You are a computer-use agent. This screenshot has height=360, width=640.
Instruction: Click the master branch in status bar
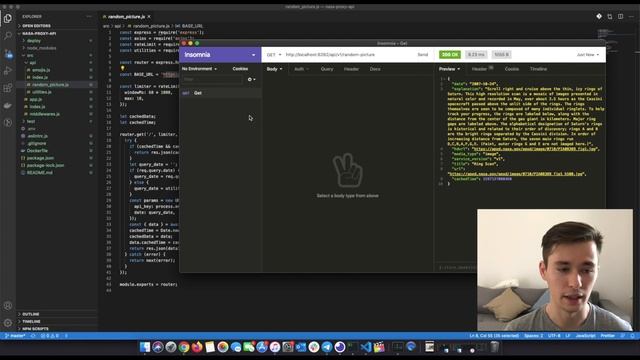pos(15,336)
